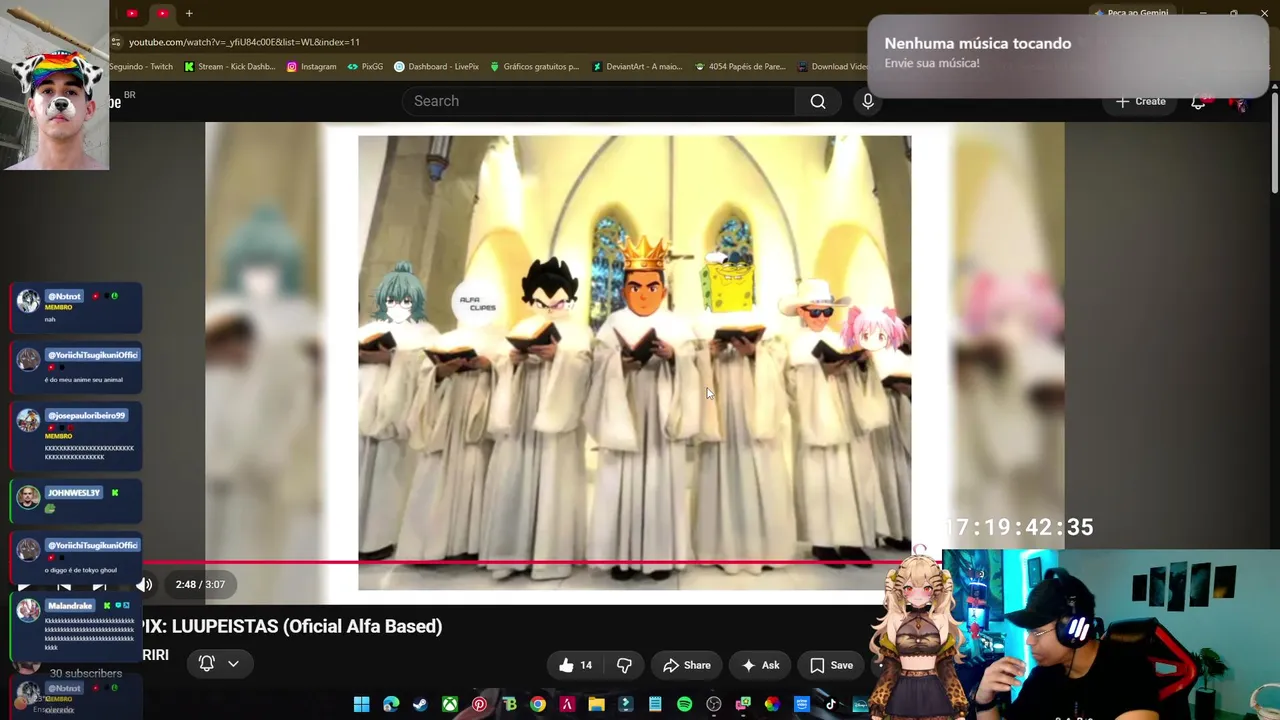Open Microsoft Edge from the taskbar
Image resolution: width=1280 pixels, height=720 pixels.
coord(391,704)
